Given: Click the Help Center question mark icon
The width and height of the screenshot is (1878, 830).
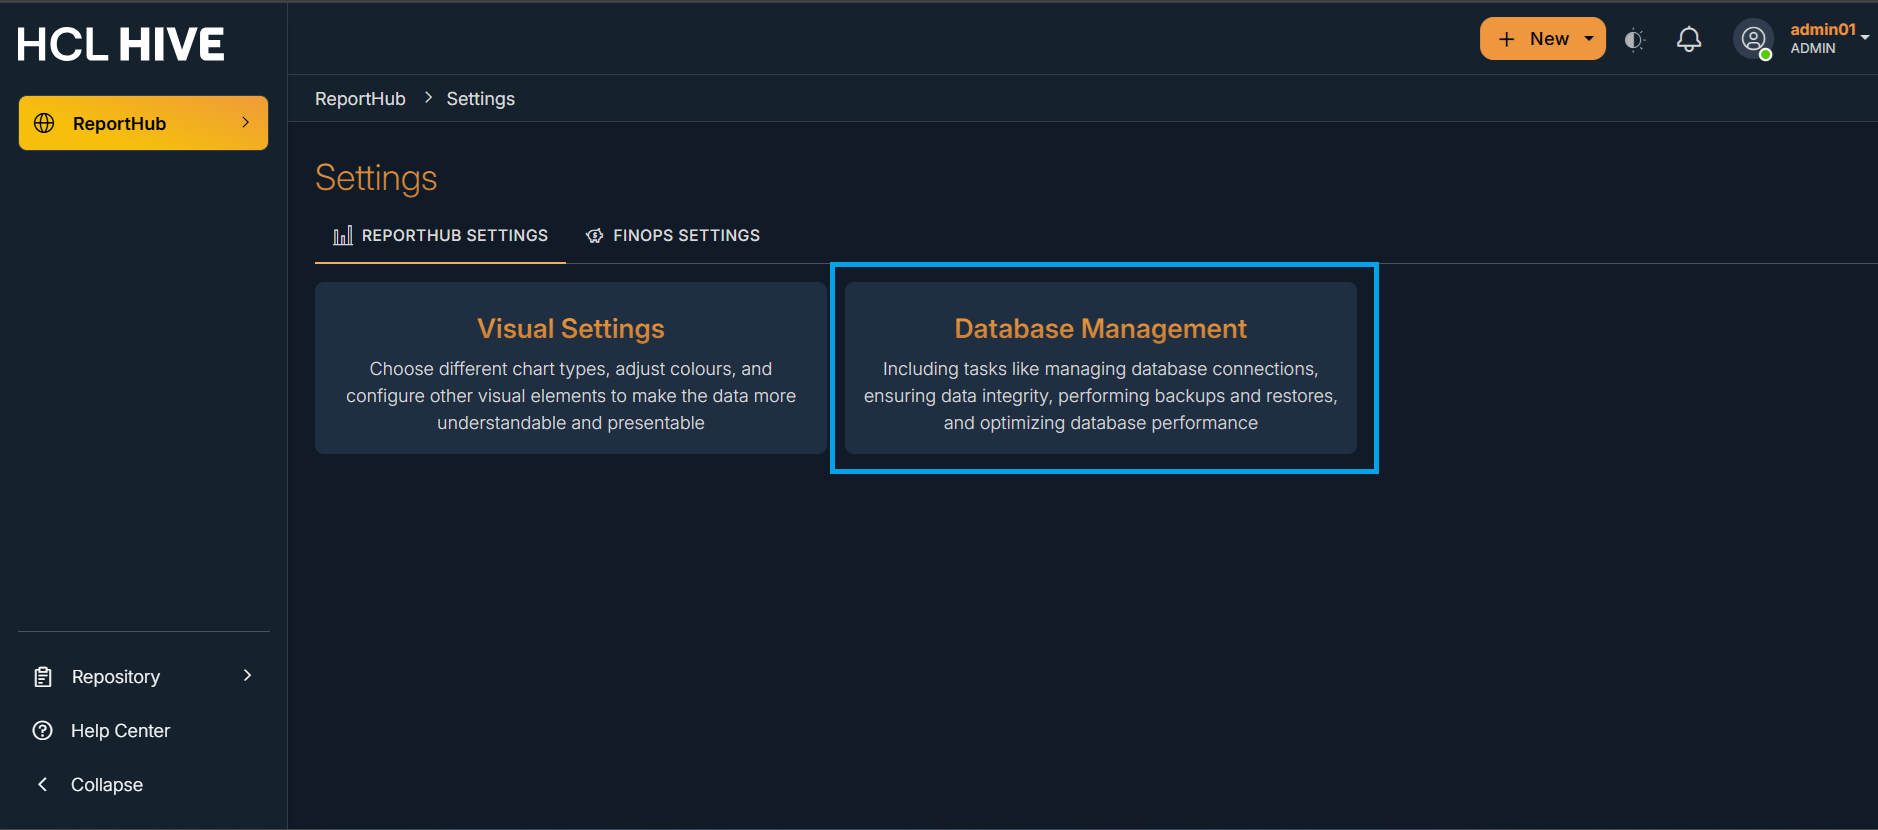Looking at the screenshot, I should [x=43, y=731].
